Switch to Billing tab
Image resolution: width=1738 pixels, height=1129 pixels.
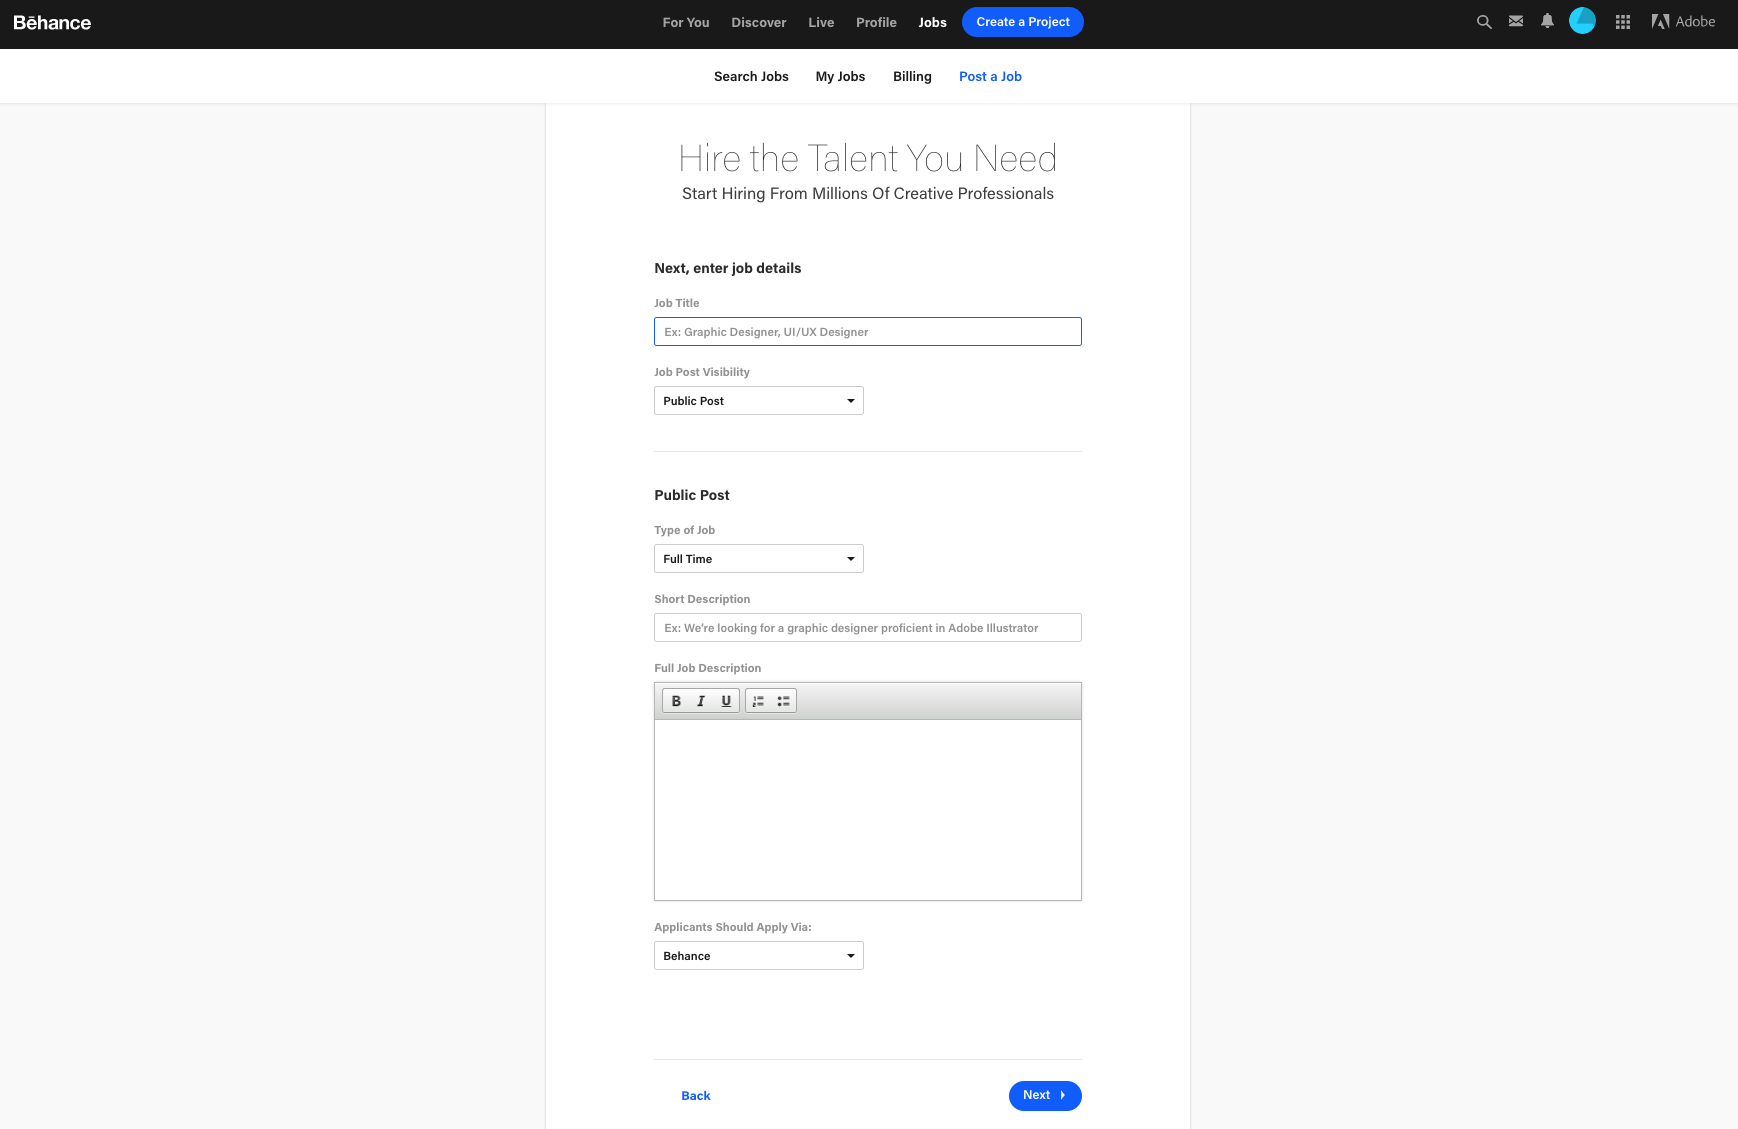(x=912, y=76)
